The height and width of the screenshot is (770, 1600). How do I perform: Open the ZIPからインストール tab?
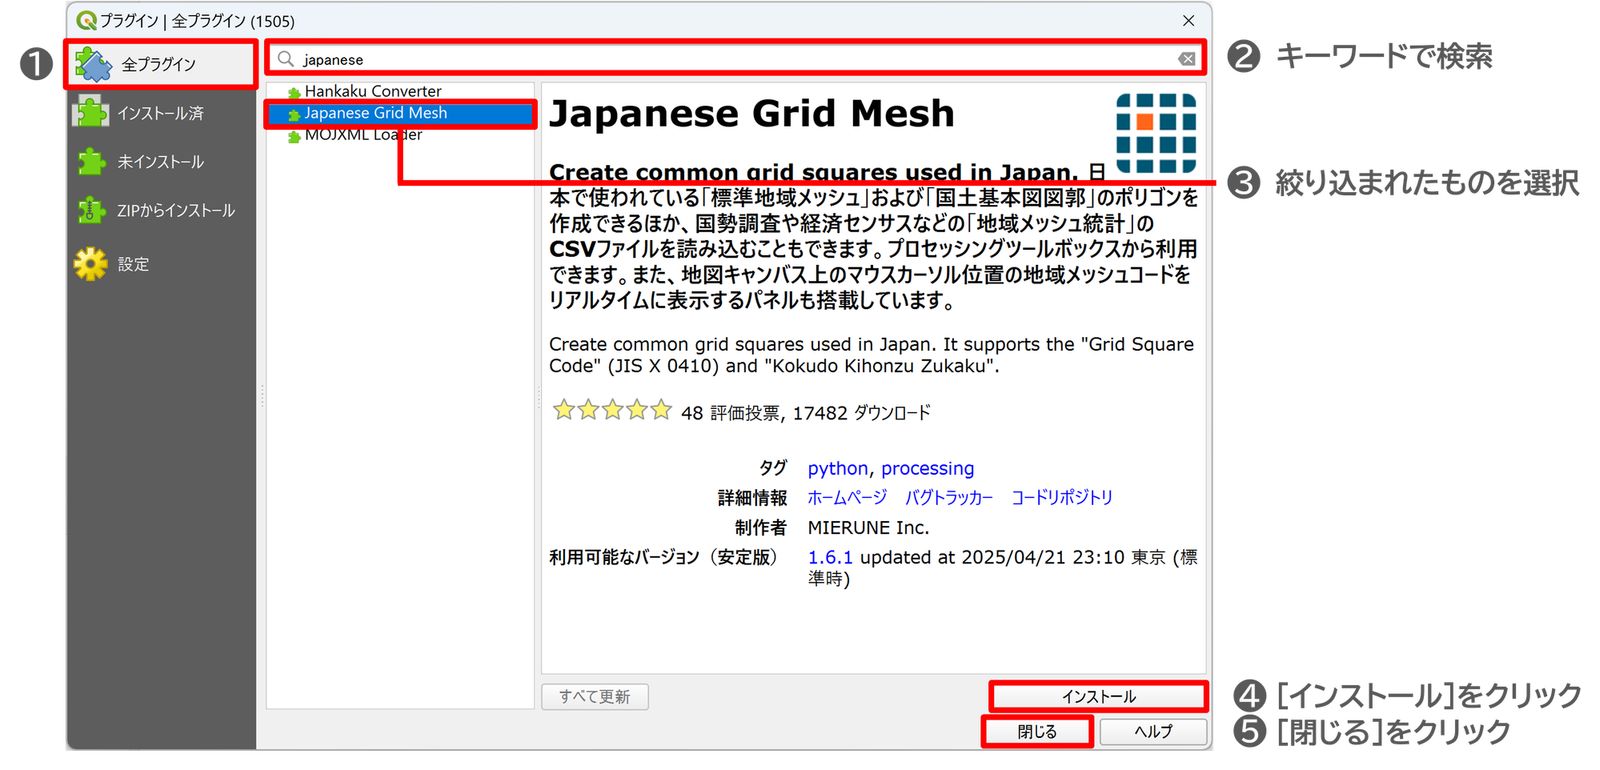point(162,210)
